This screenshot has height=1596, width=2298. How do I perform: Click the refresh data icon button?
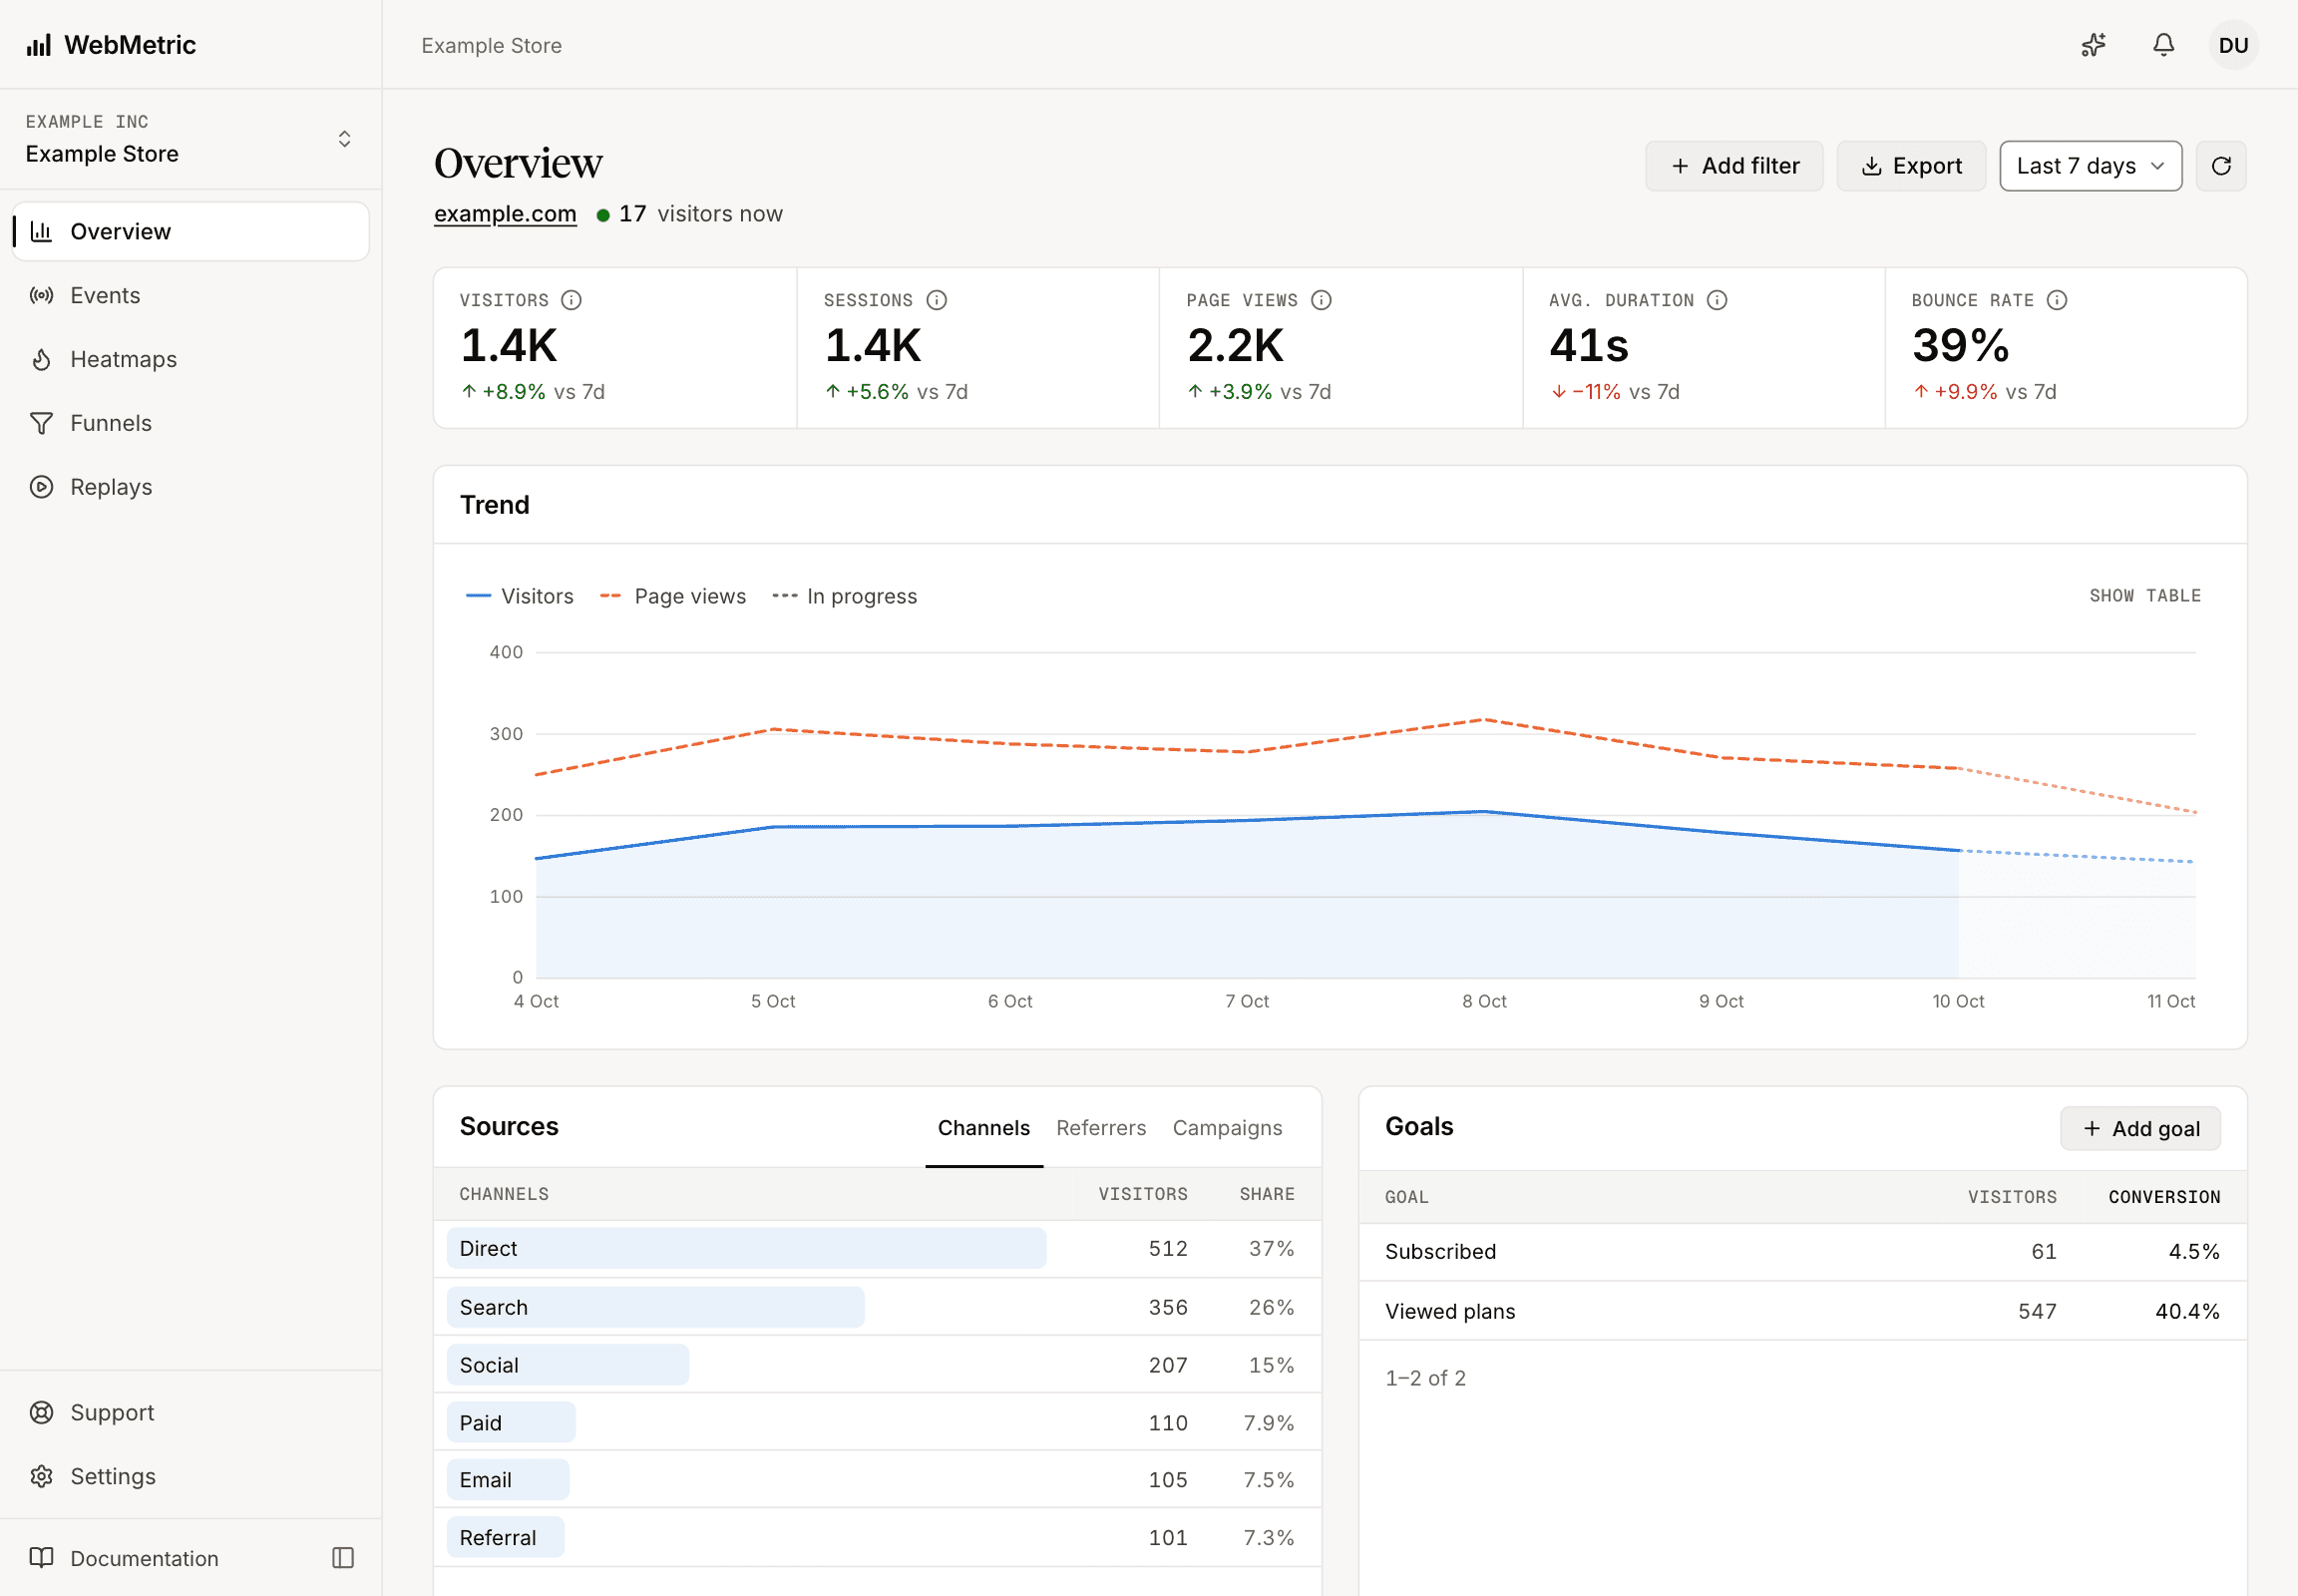pyautogui.click(x=2220, y=166)
